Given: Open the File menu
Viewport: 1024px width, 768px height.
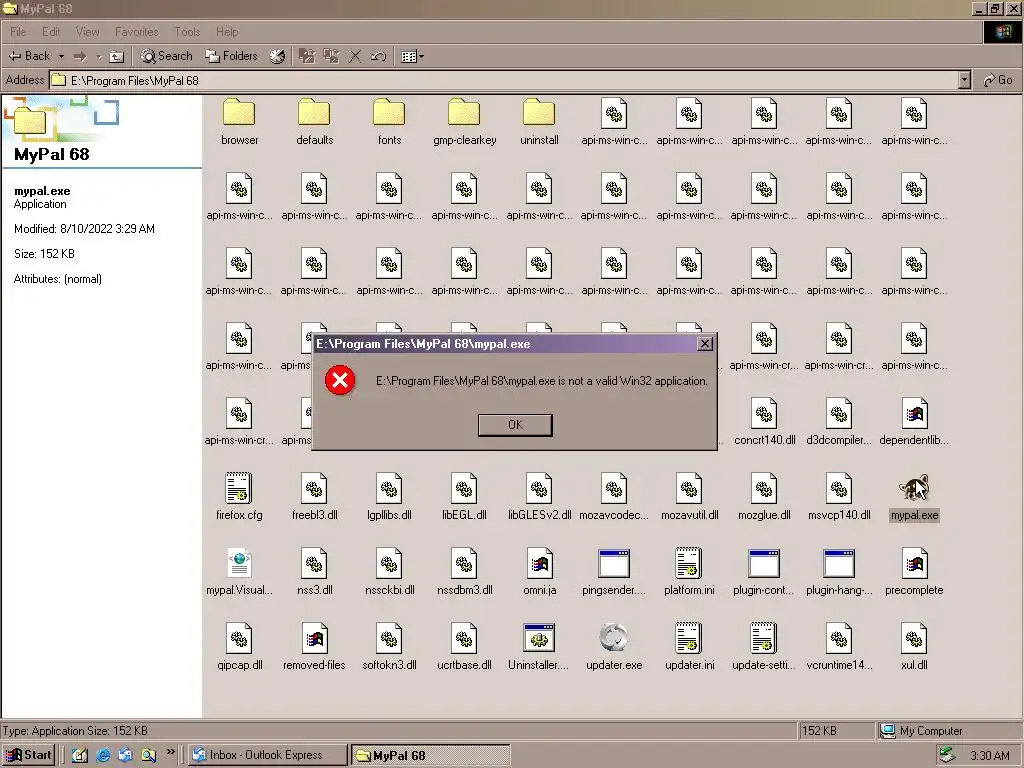Looking at the screenshot, I should pos(18,31).
